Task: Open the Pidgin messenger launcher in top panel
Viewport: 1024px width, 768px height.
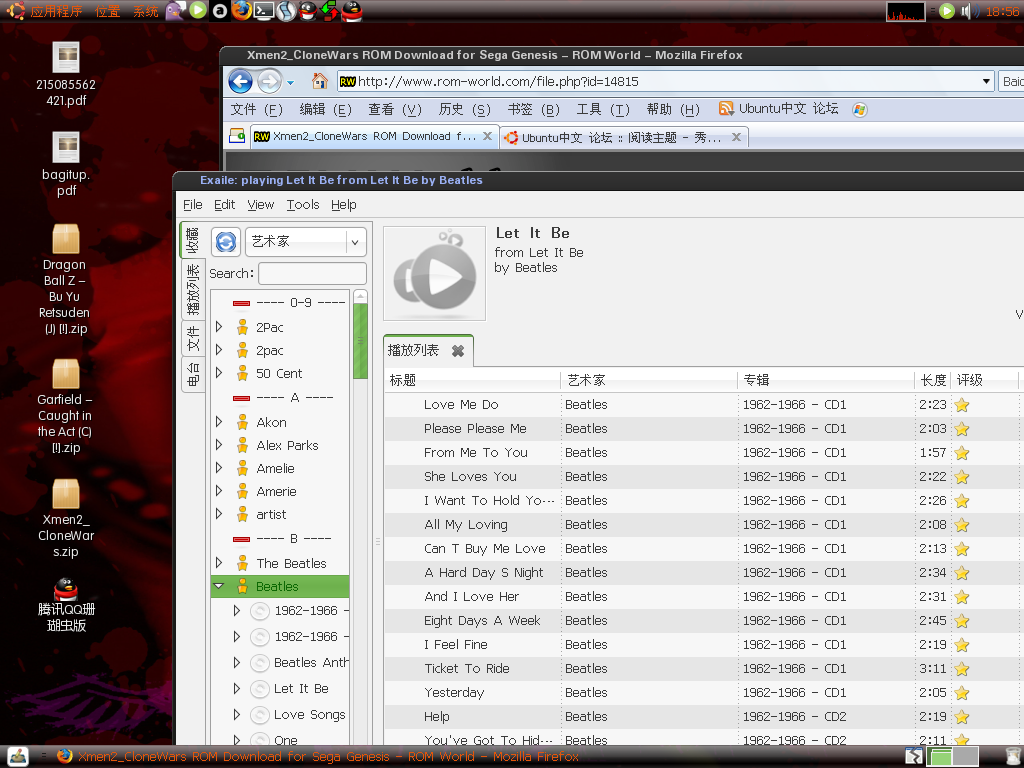Action: [175, 10]
